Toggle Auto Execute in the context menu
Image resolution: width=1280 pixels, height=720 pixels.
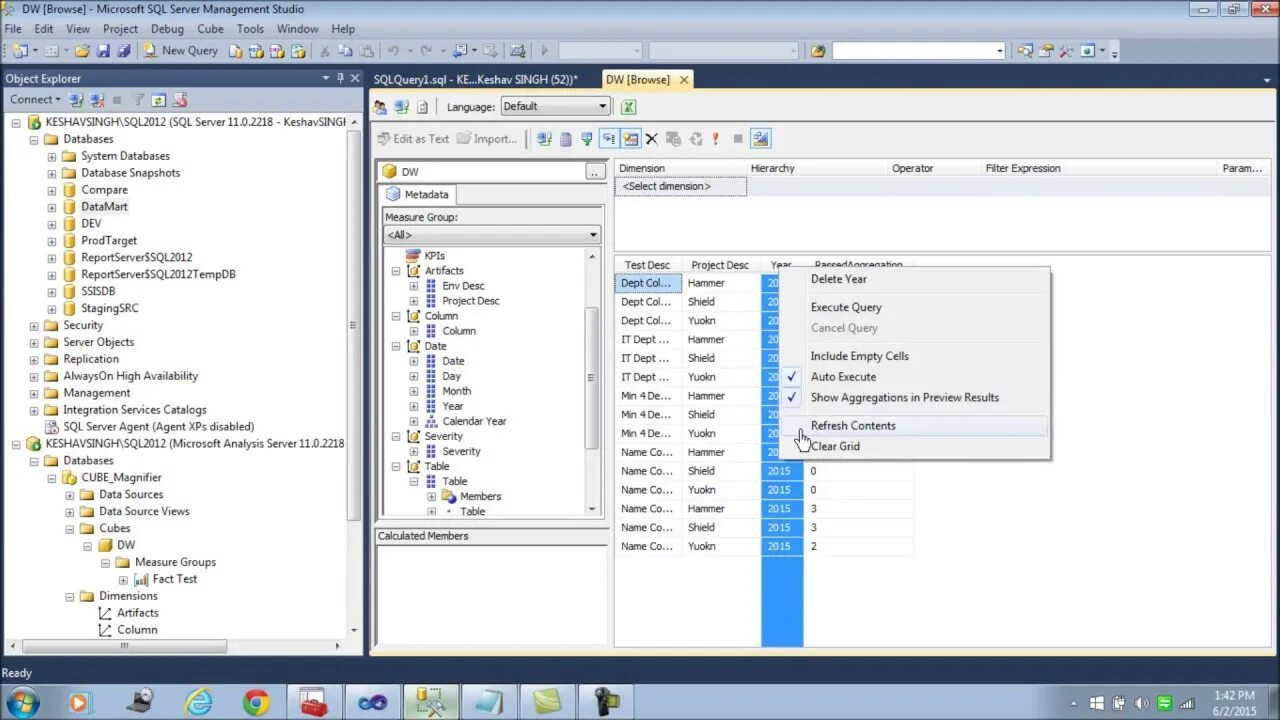tap(915, 377)
